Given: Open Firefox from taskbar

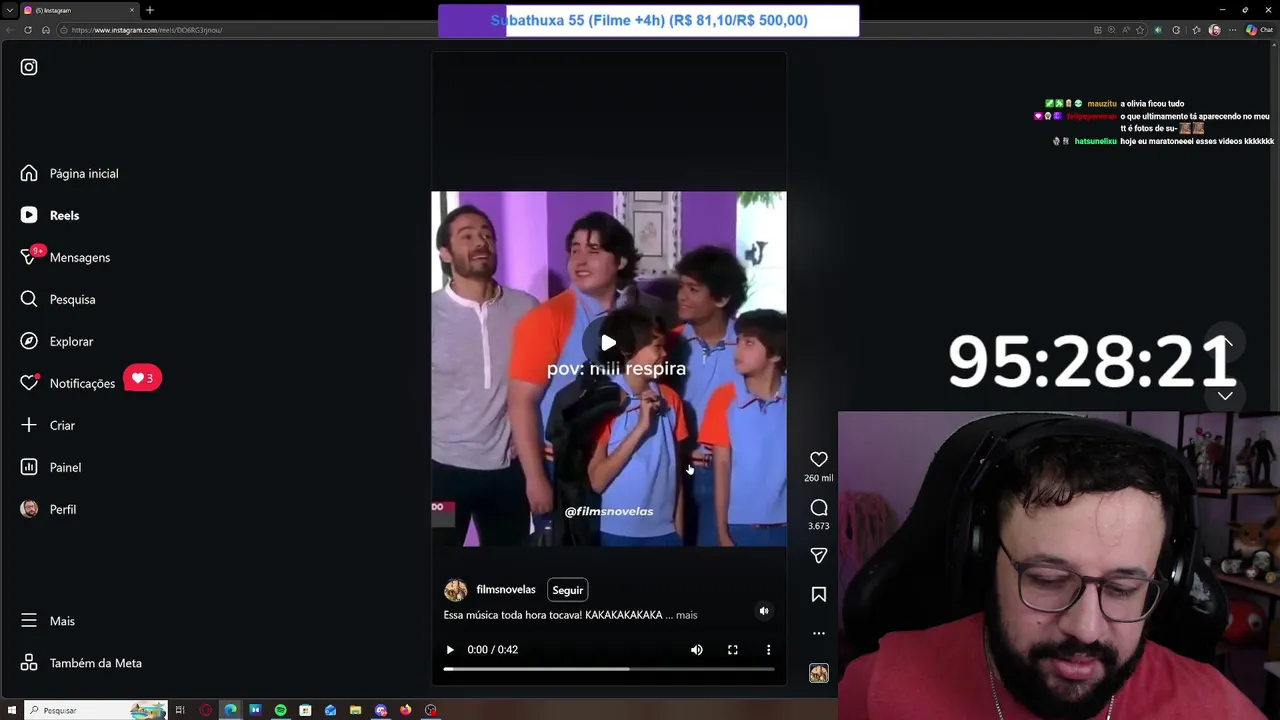Looking at the screenshot, I should (x=405, y=710).
